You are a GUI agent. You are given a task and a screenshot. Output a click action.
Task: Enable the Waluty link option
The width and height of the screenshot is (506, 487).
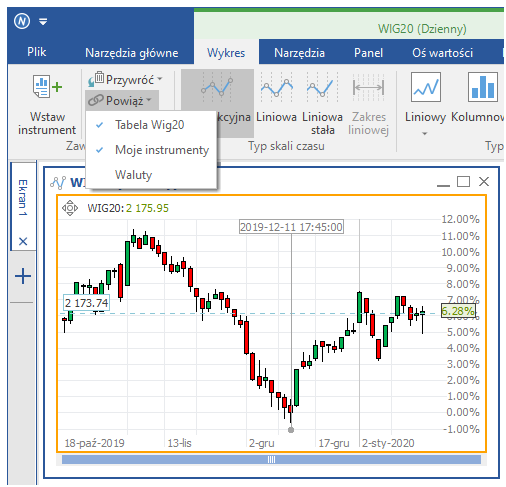click(151, 175)
